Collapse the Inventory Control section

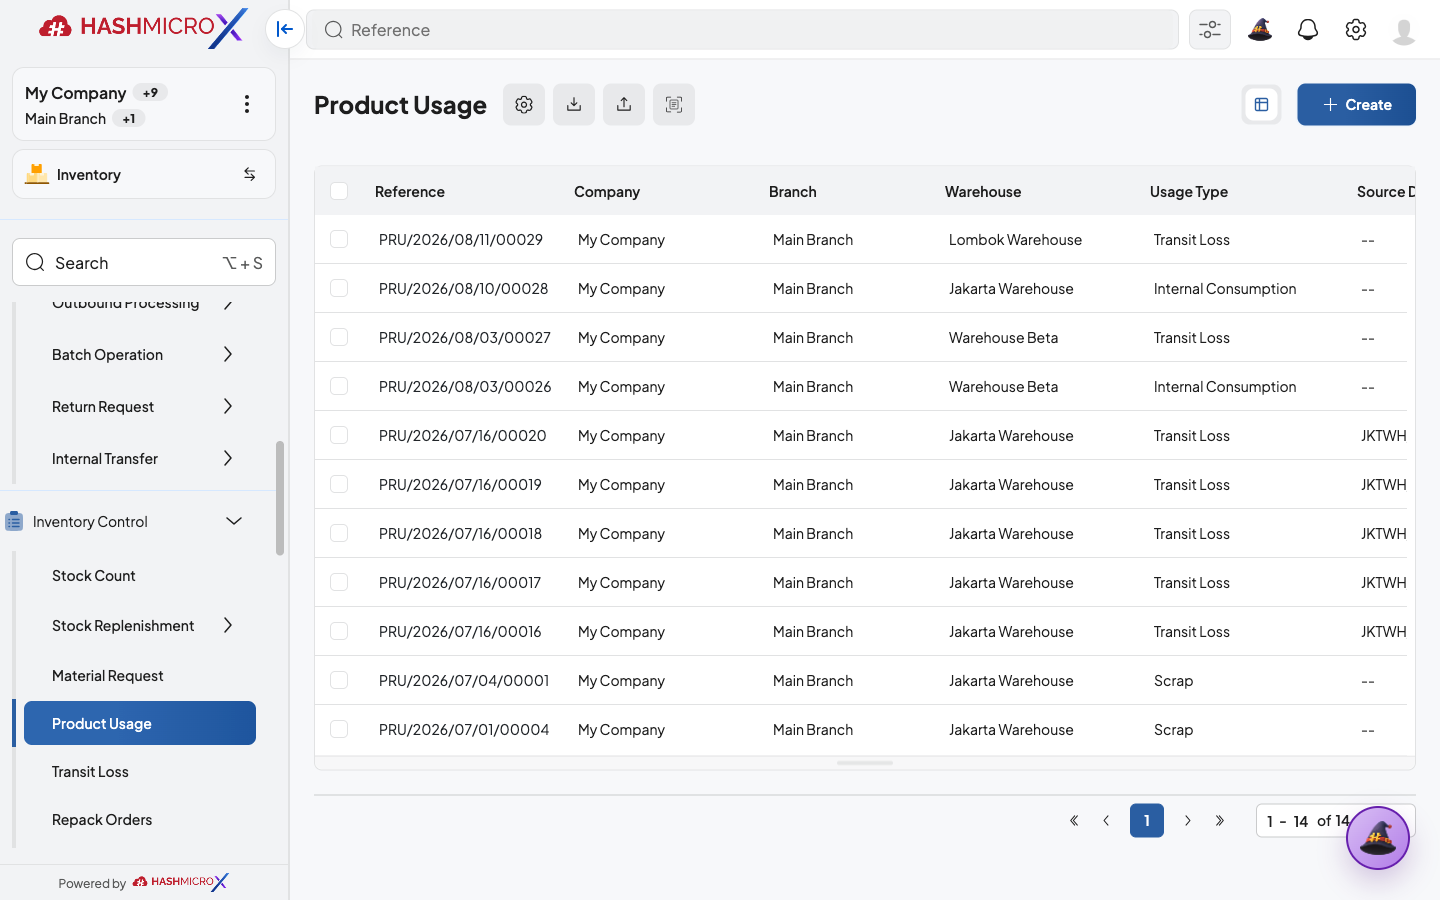[234, 521]
